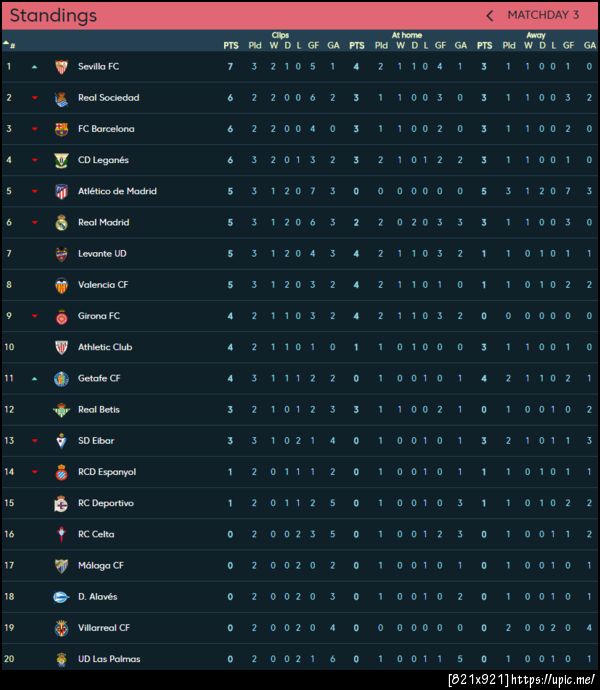Screen dimensions: 600x690
Task: Open the Getafe CF team link
Action: click(x=99, y=379)
